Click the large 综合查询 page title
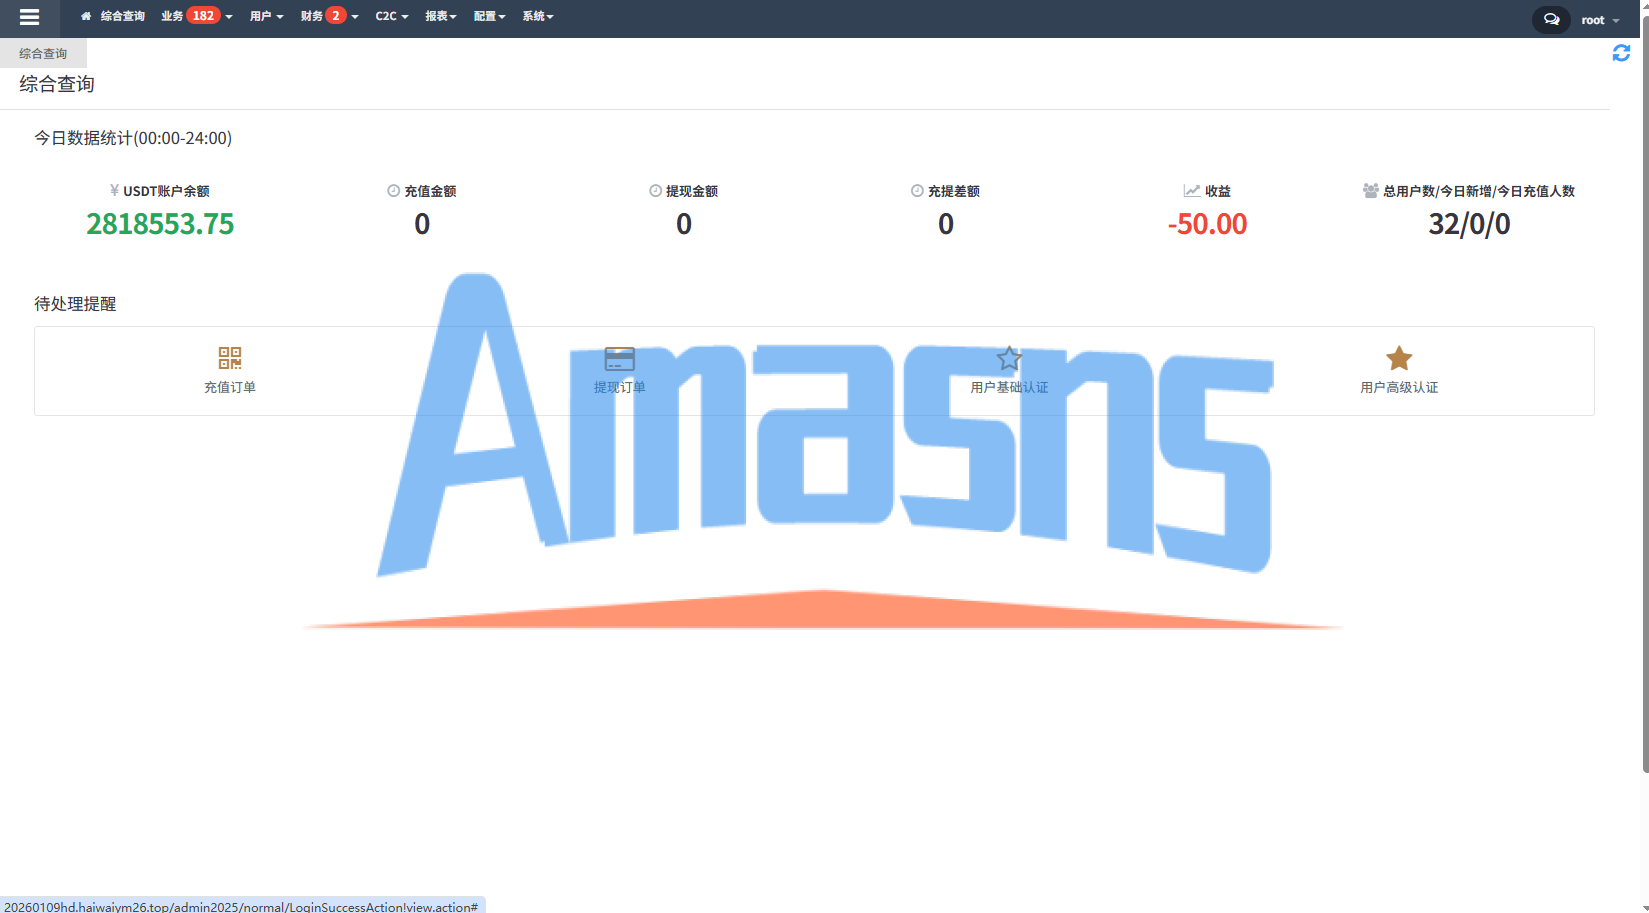This screenshot has height=913, width=1649. [57, 84]
